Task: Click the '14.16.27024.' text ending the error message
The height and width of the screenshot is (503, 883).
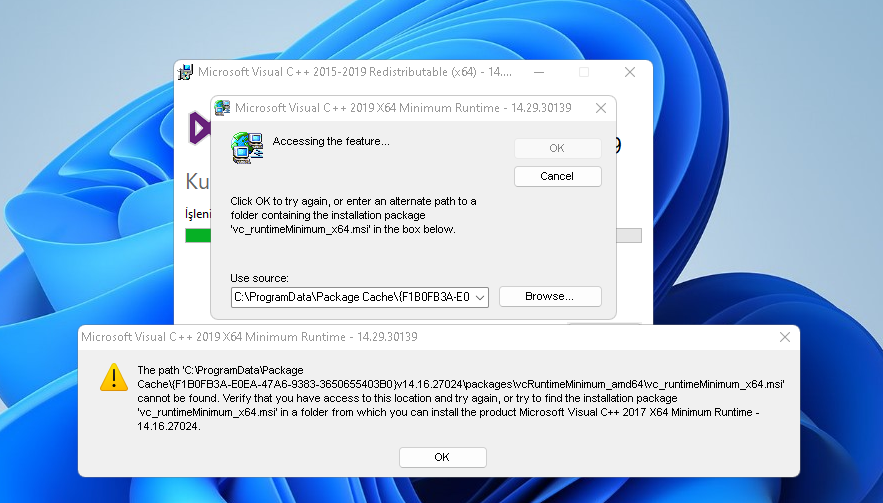Action: 169,426
